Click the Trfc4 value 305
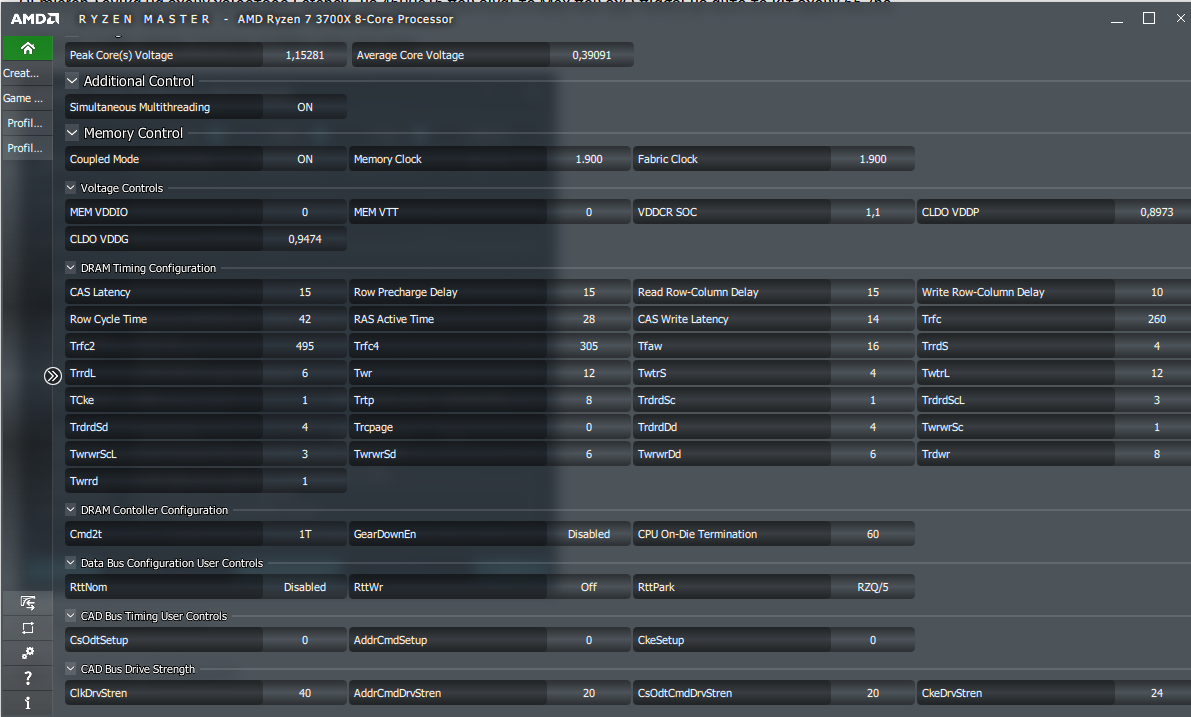This screenshot has width=1191, height=717. click(x=589, y=346)
